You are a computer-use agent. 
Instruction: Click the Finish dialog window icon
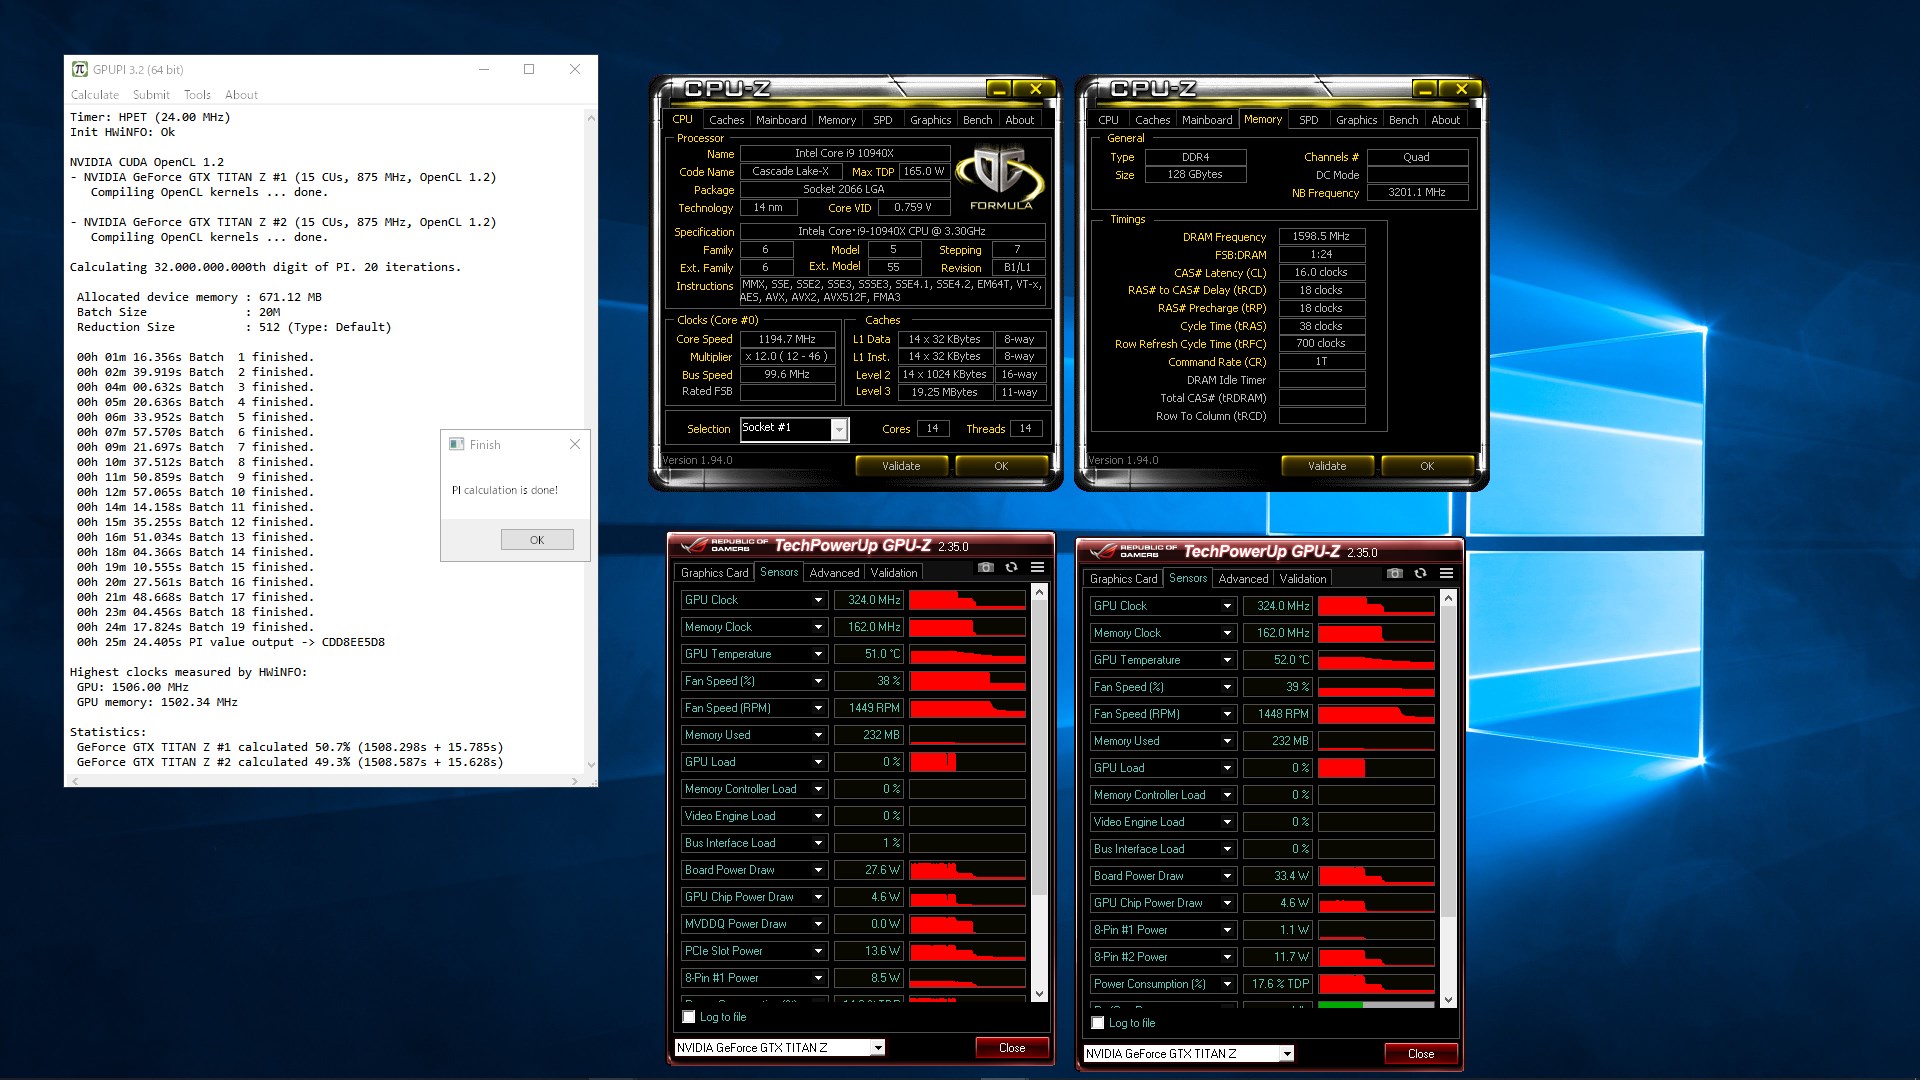[457, 444]
